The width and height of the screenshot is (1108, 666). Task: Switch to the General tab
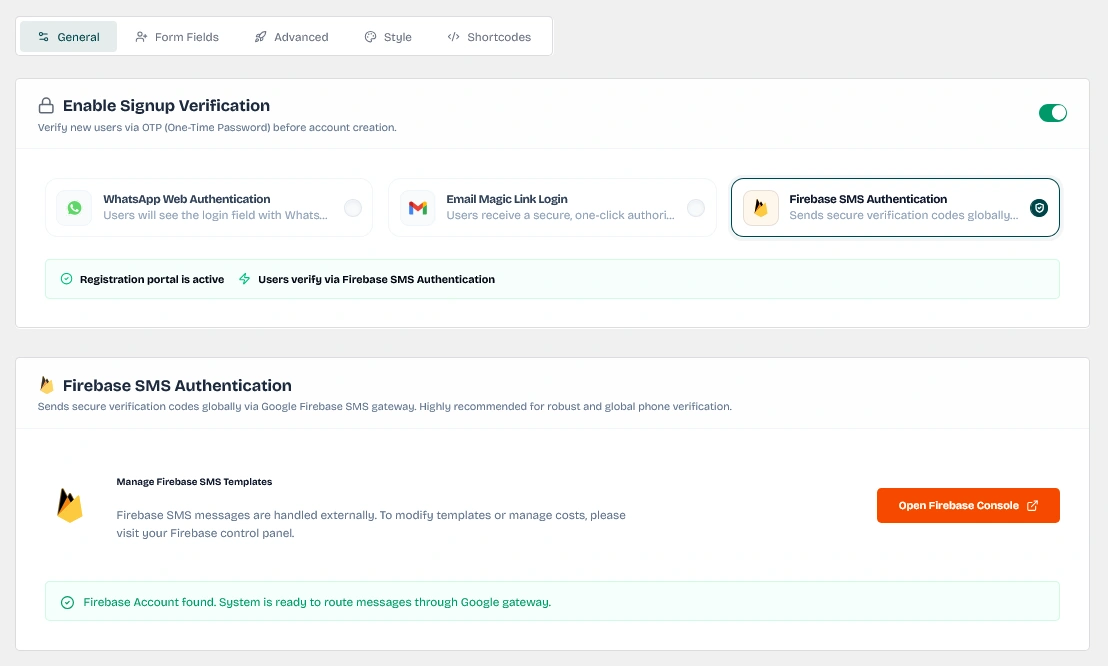(69, 37)
